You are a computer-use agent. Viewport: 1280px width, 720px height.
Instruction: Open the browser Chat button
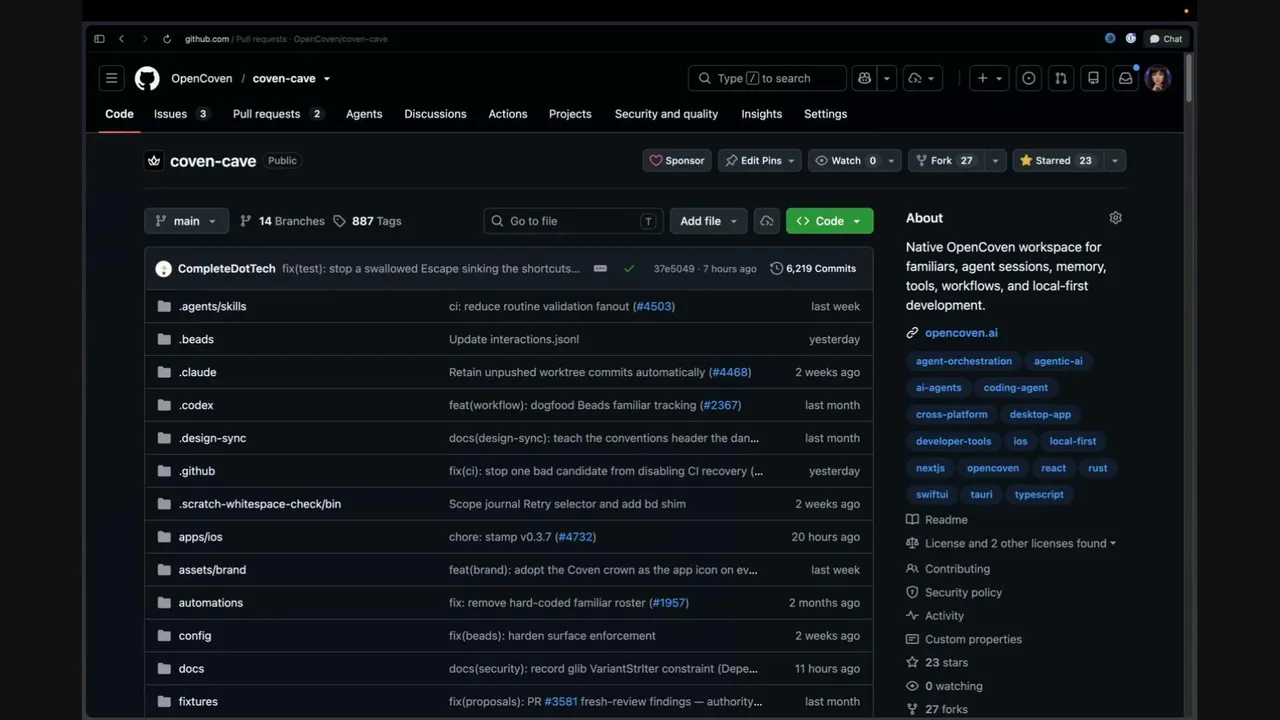click(1166, 39)
